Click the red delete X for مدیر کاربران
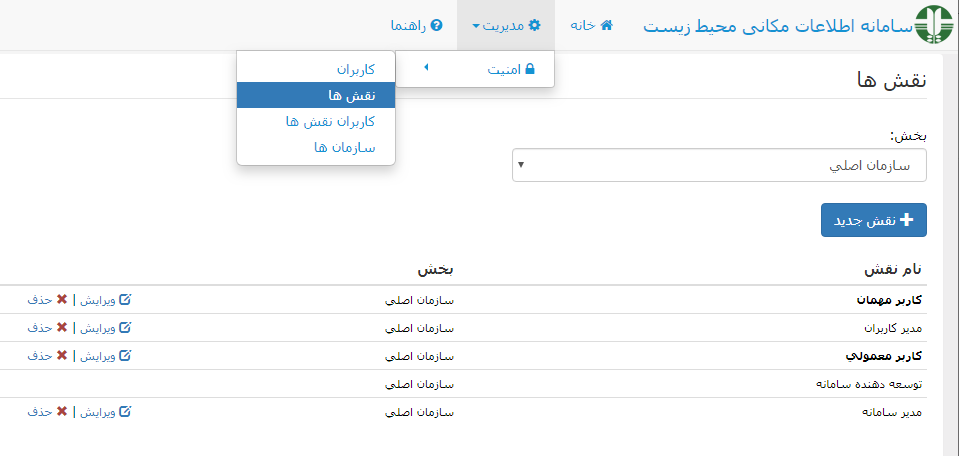 click(62, 328)
